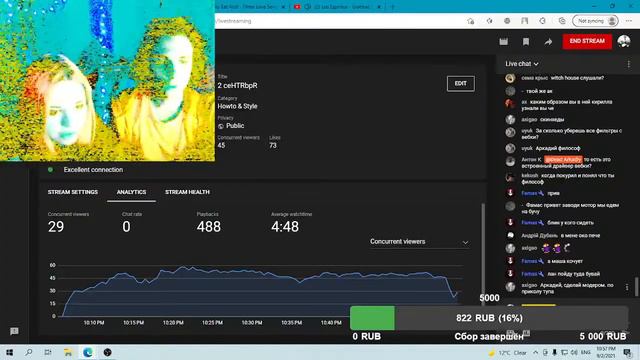Open File Explorer from the taskbar
640x360 pixels.
click(x=68, y=352)
